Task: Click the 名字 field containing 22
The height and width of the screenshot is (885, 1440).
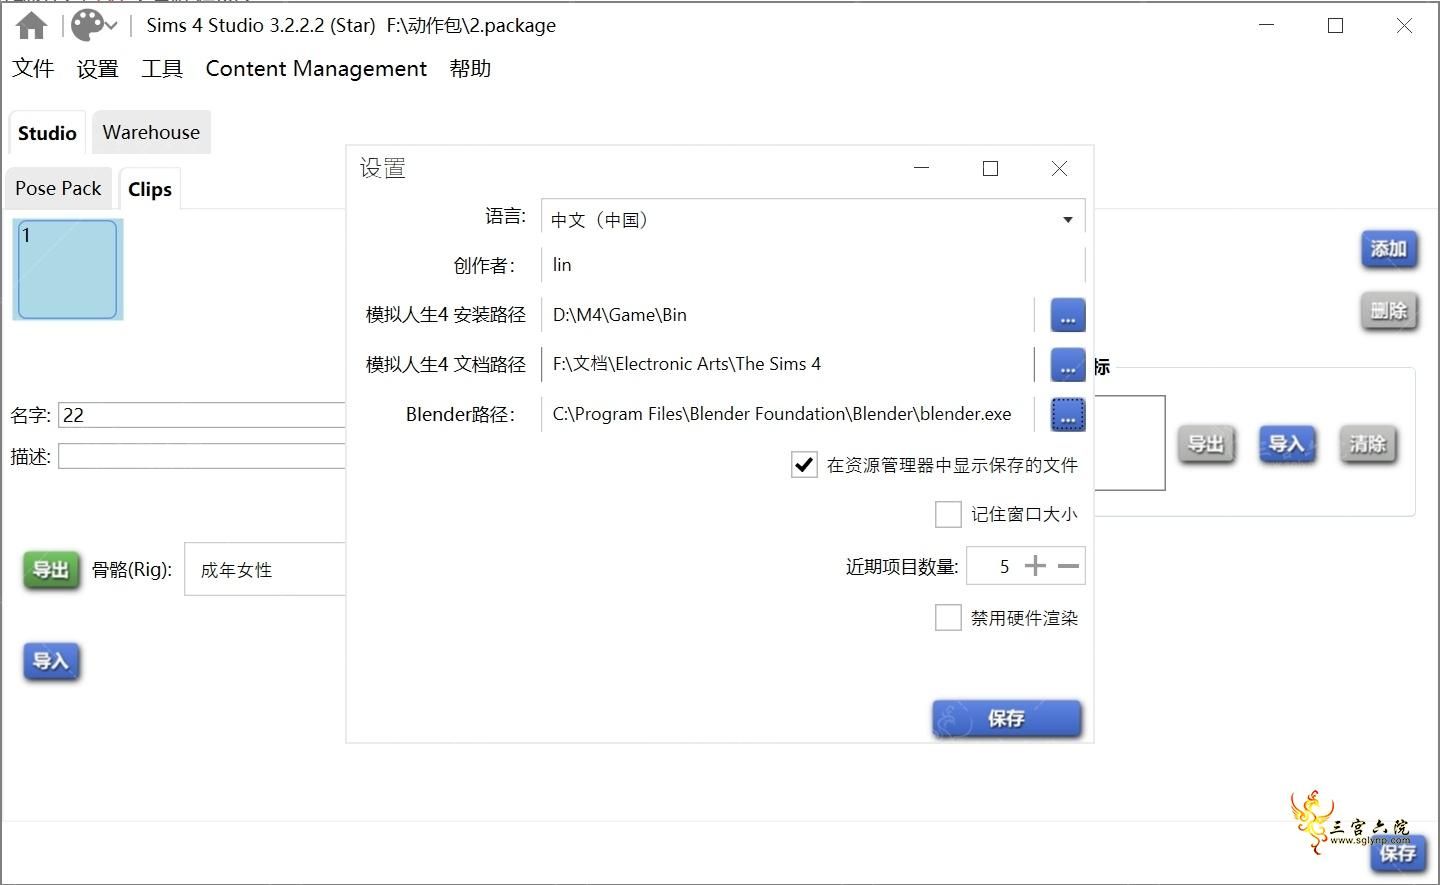Action: [202, 415]
